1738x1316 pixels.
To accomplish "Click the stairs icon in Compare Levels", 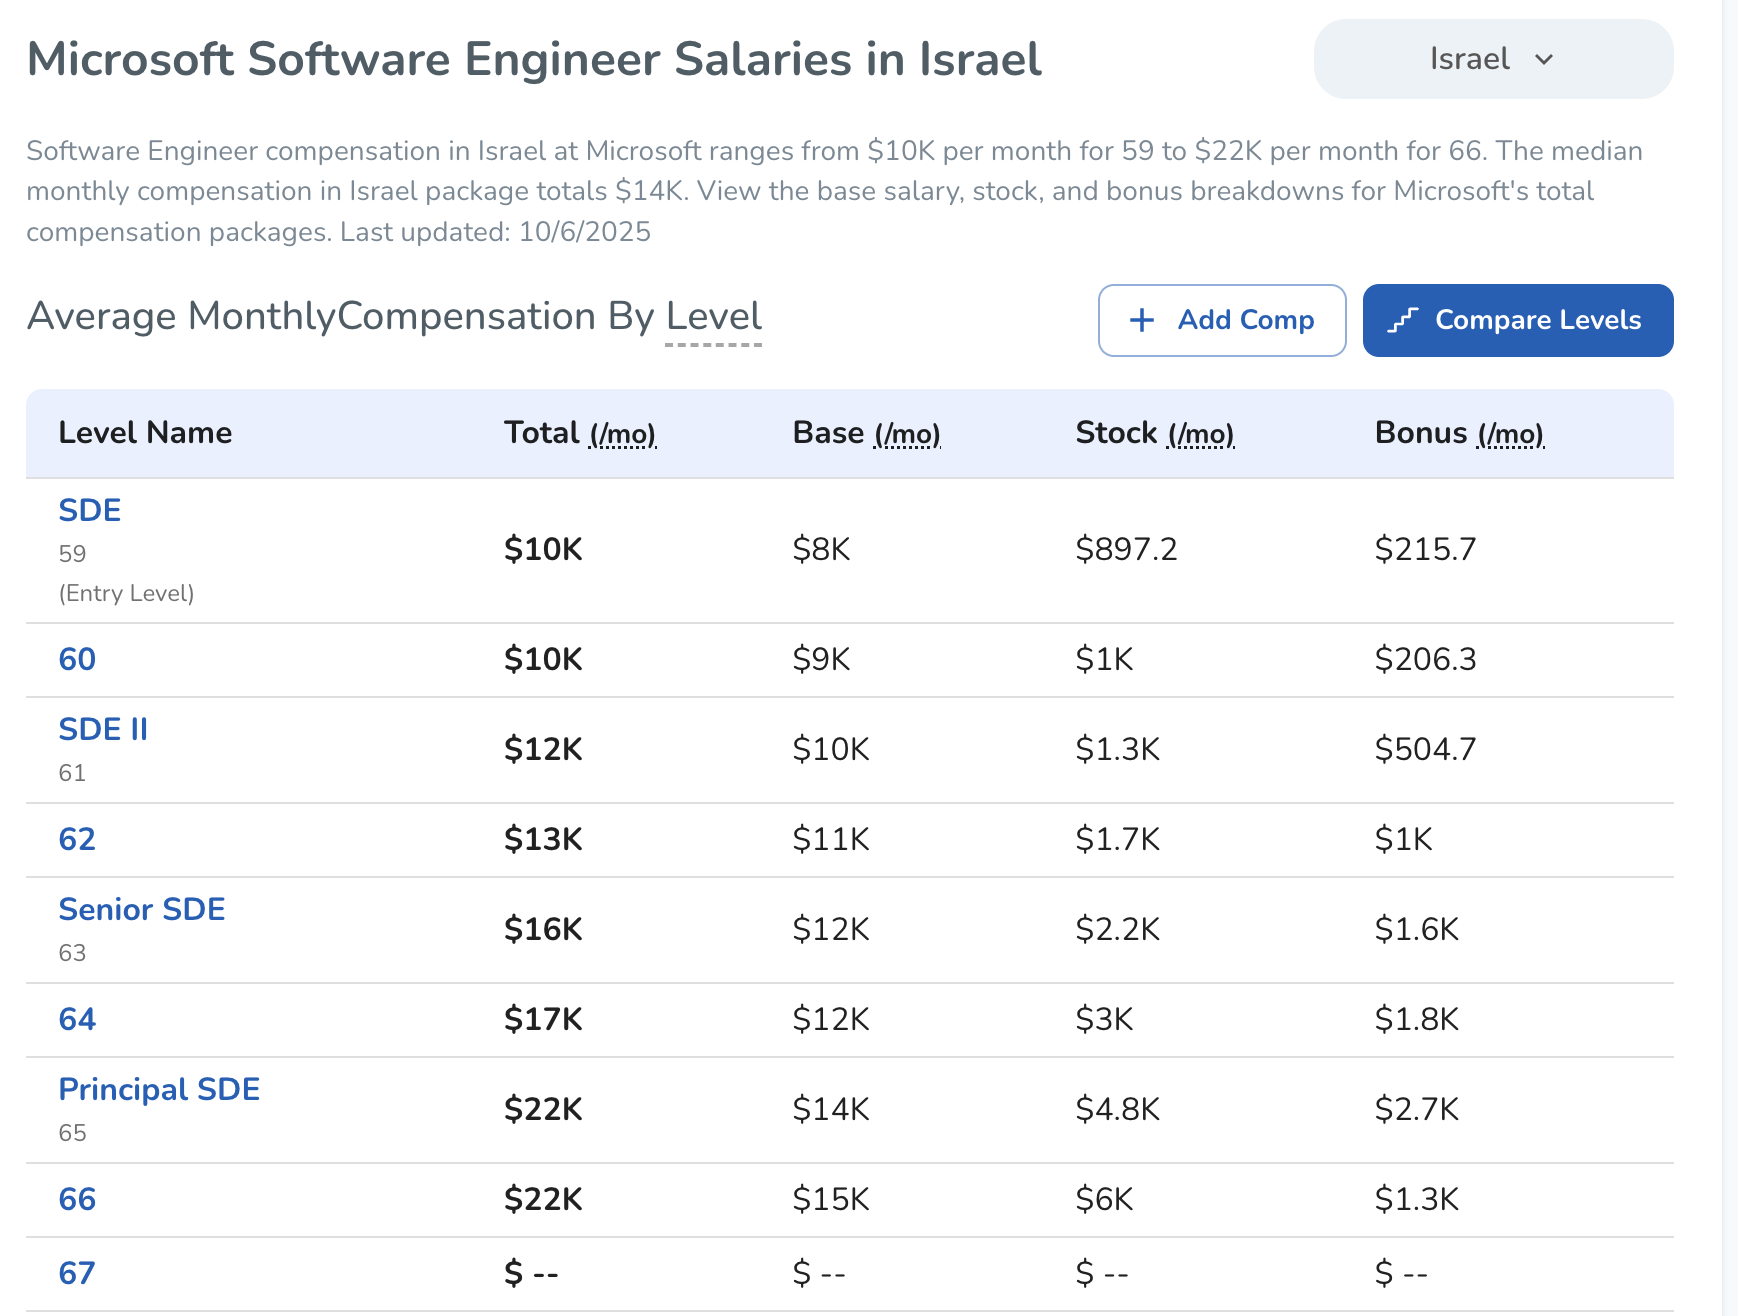I will point(1403,320).
